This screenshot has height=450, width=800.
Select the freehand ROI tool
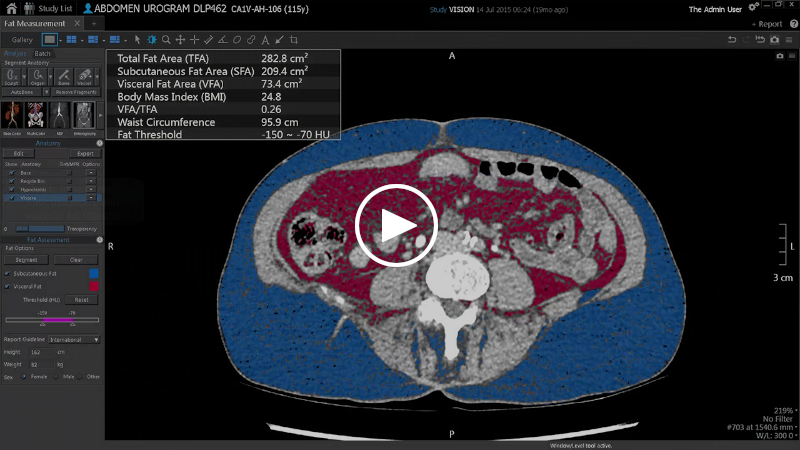251,39
